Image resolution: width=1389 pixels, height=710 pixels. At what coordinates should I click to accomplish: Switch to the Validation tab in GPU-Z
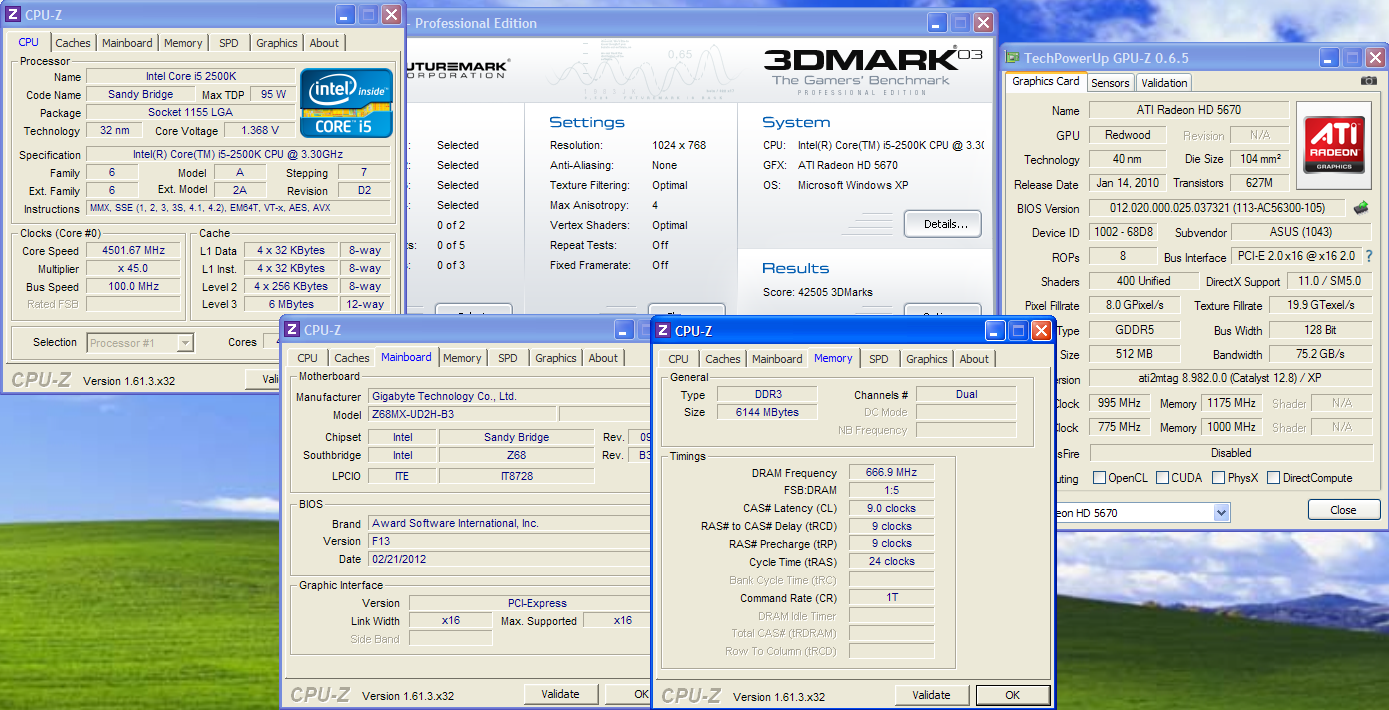[1164, 83]
